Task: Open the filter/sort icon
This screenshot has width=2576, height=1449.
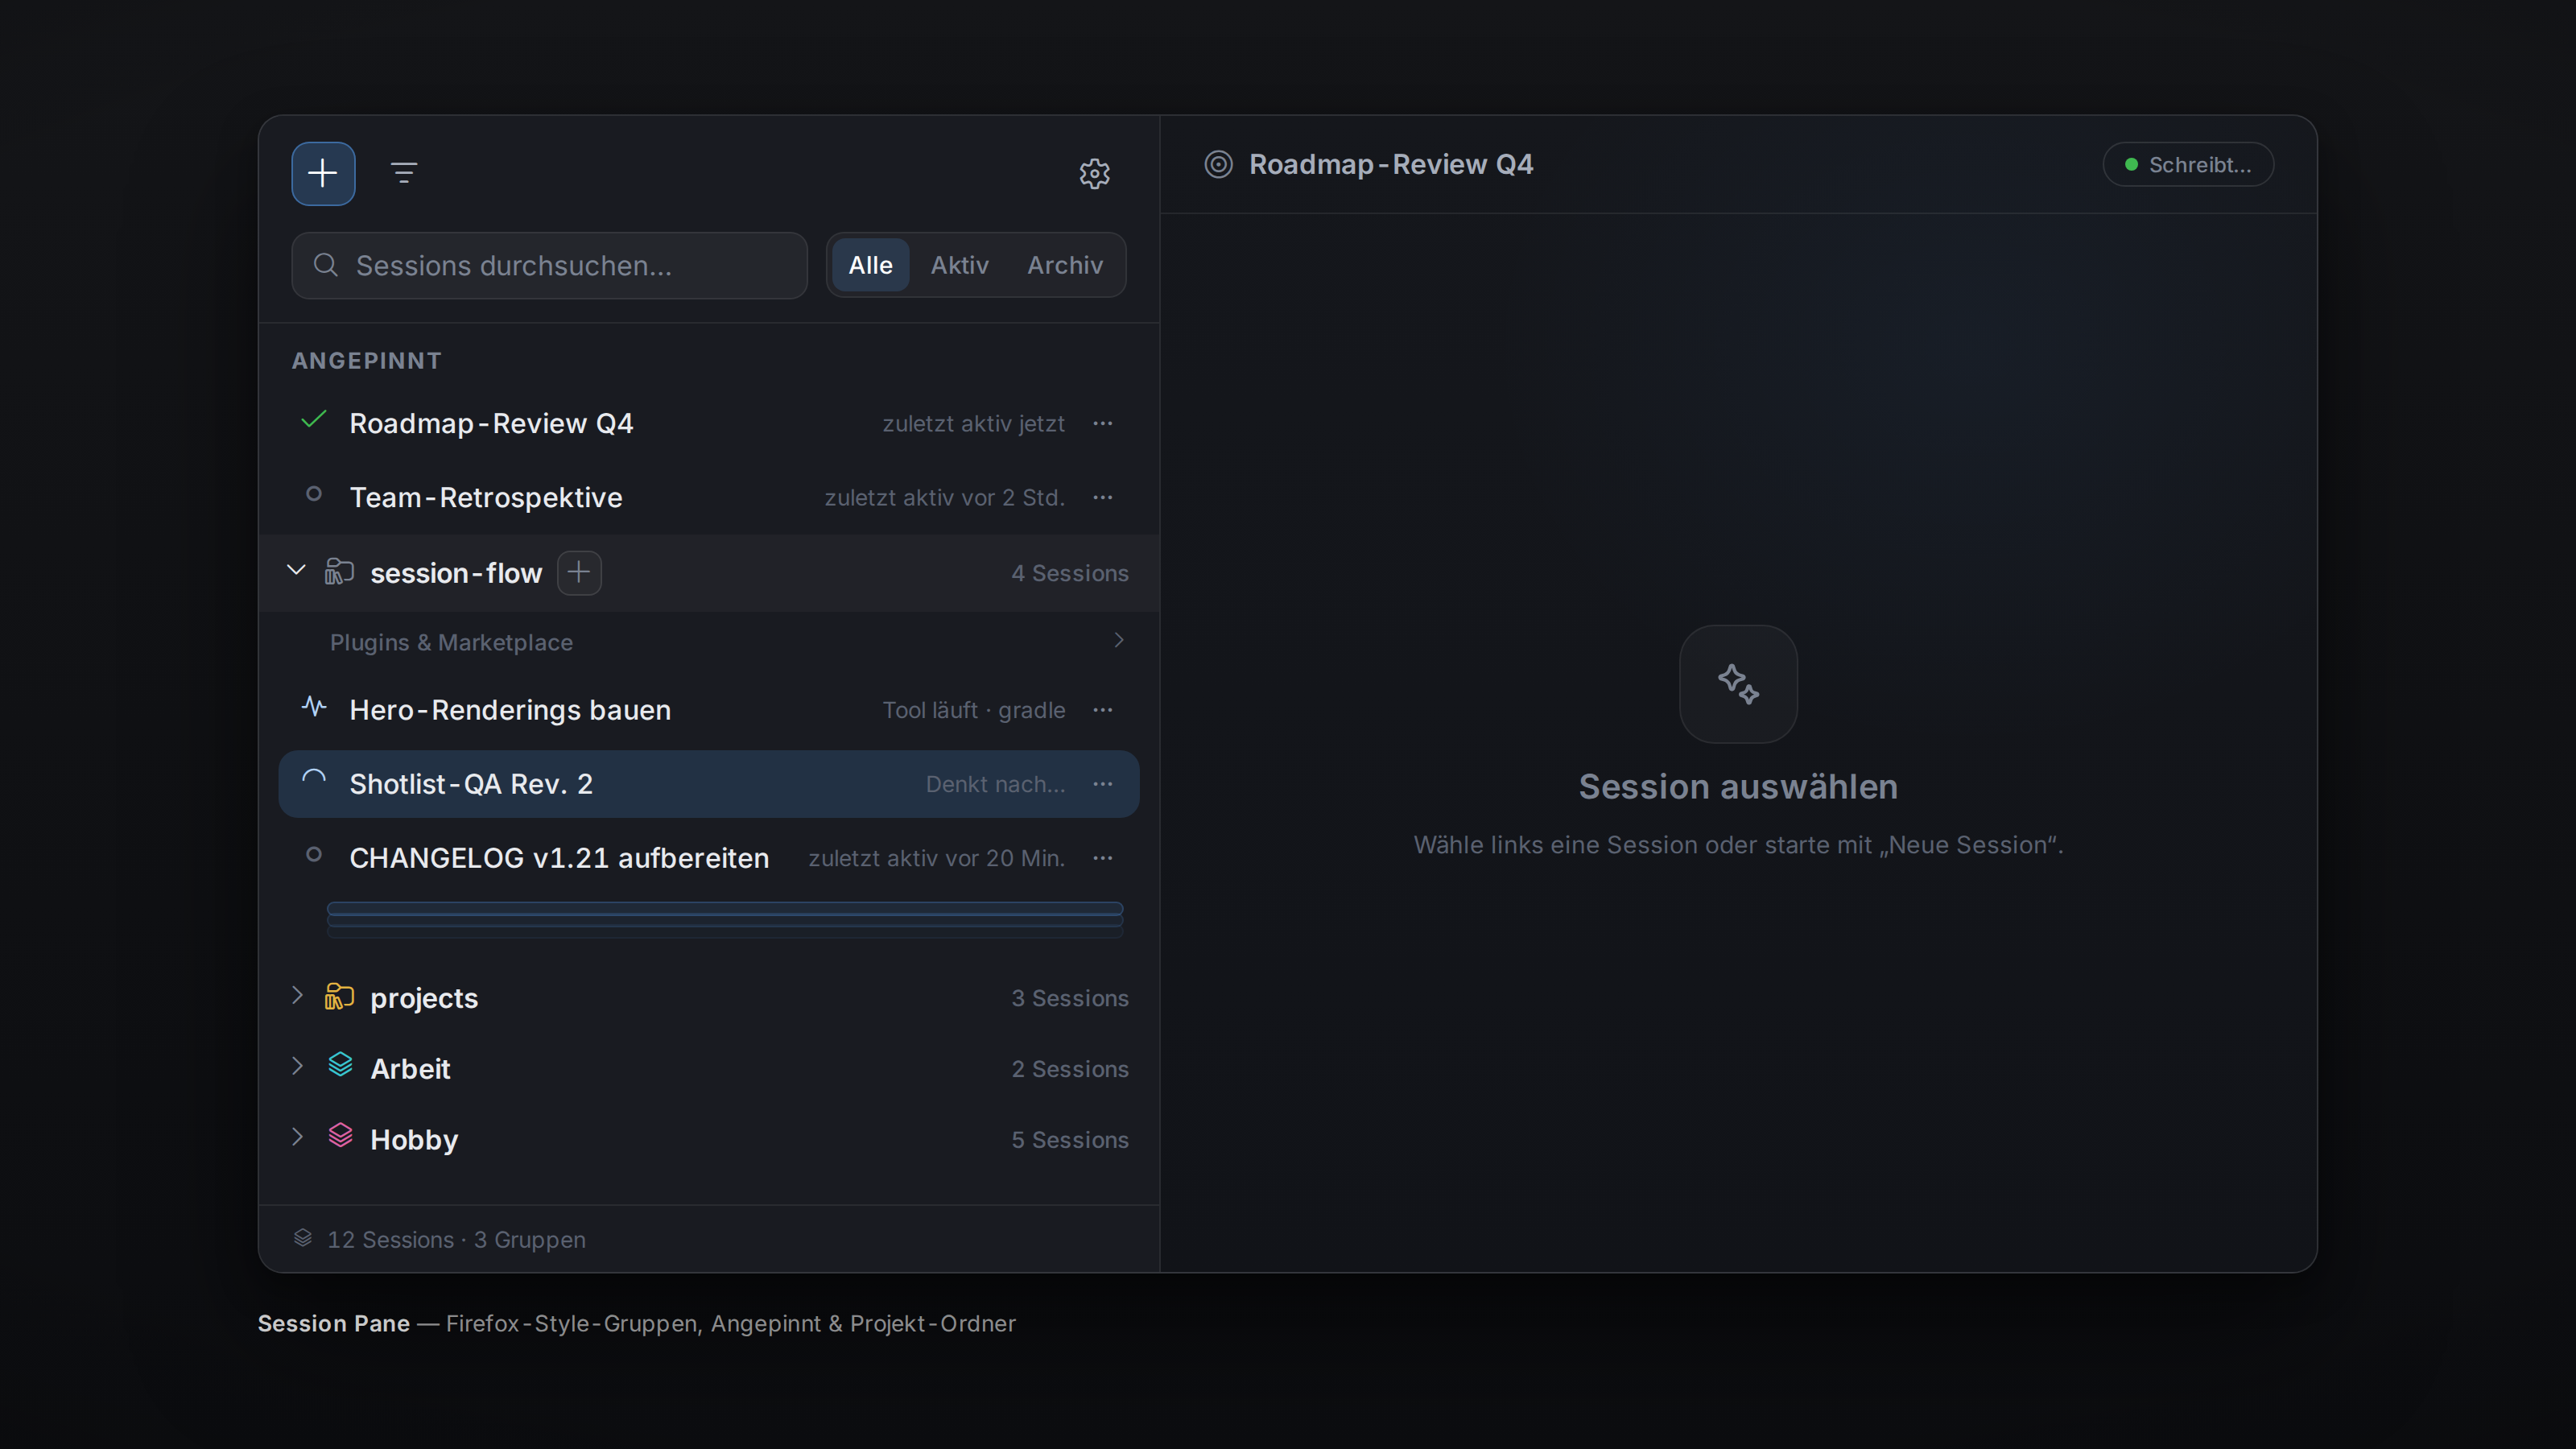Action: (404, 173)
